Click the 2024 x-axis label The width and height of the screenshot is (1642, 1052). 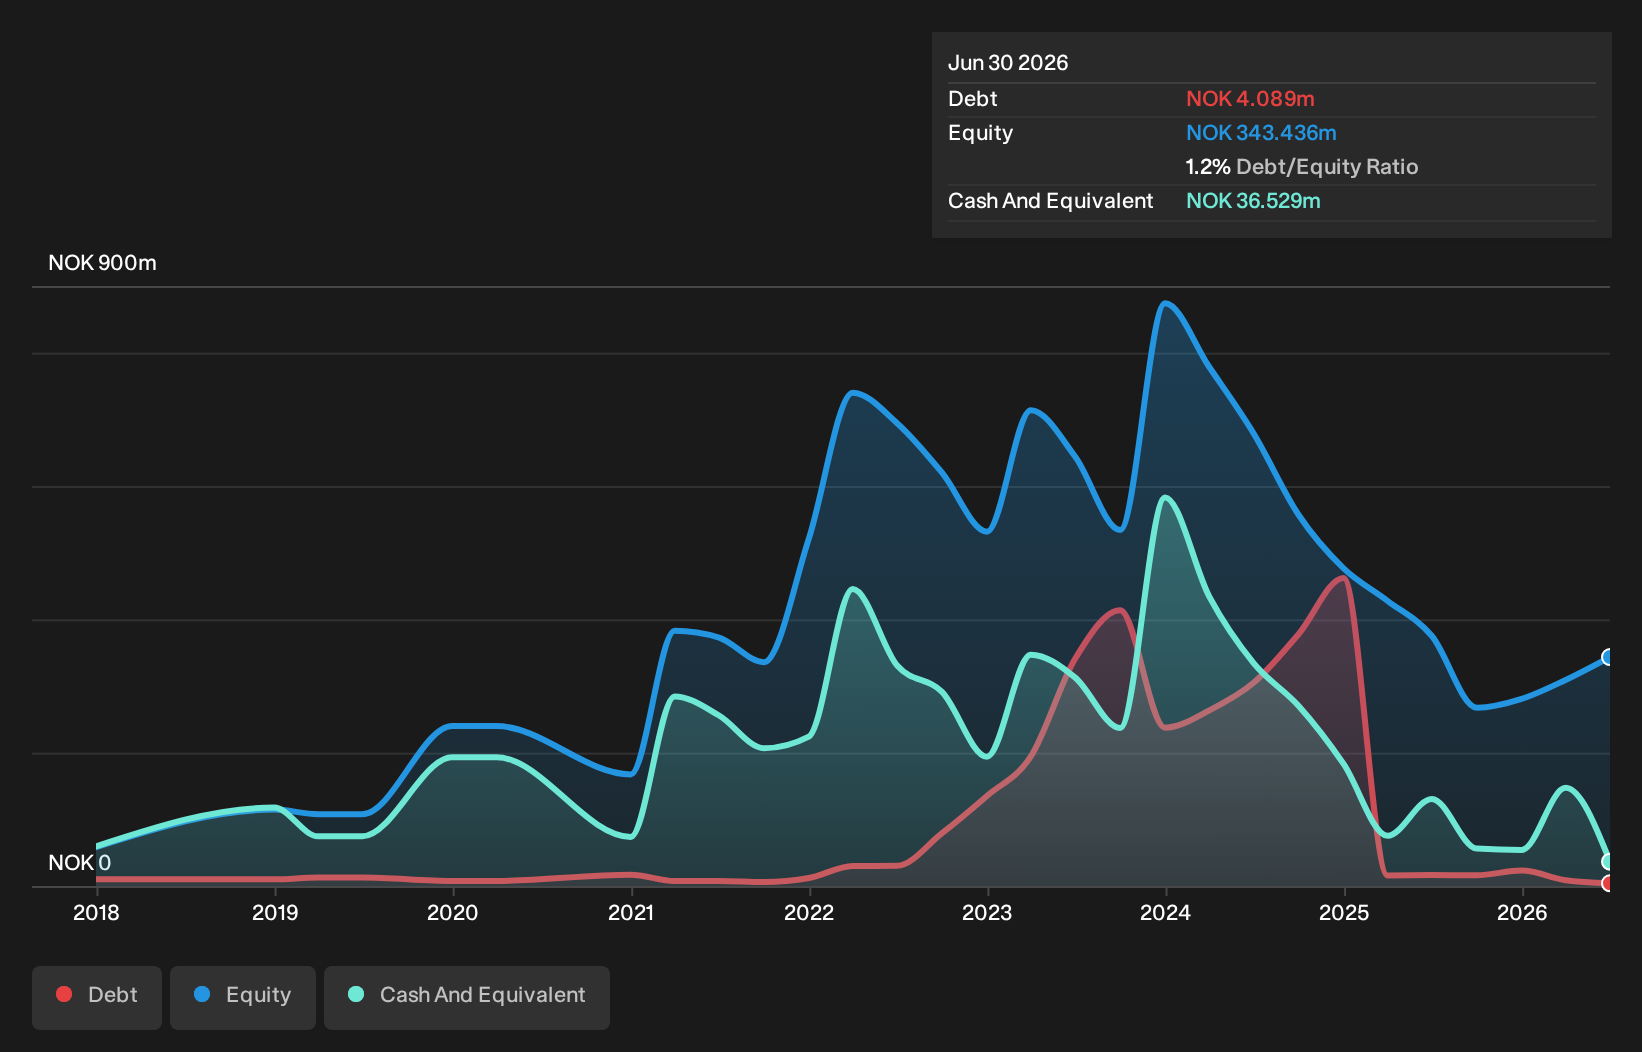tap(1166, 912)
